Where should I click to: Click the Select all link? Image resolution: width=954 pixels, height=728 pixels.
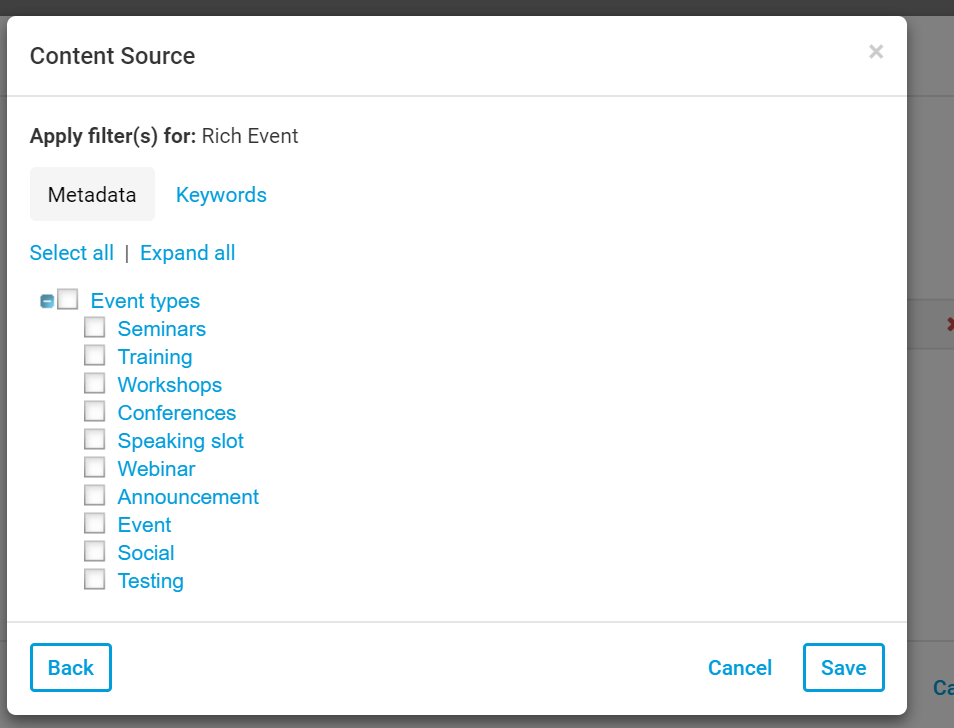[72, 253]
